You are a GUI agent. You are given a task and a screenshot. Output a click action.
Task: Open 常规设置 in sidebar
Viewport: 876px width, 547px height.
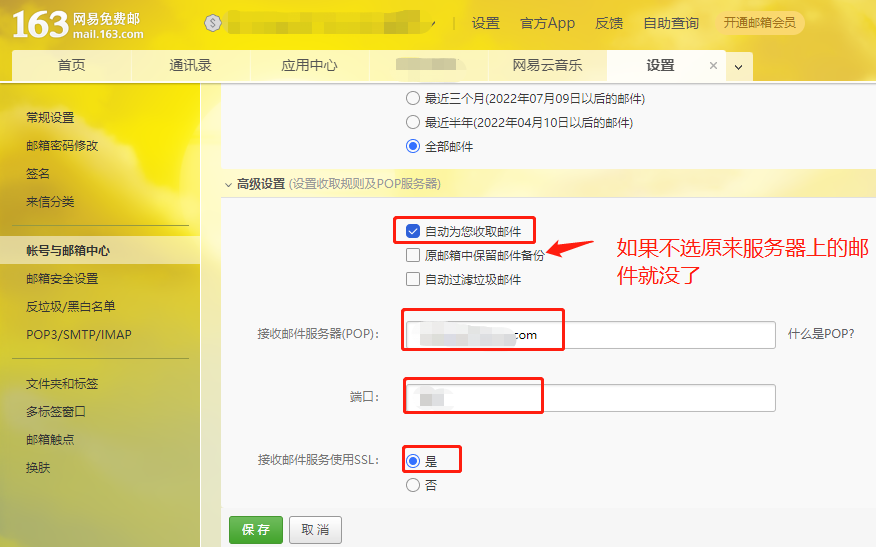50,118
